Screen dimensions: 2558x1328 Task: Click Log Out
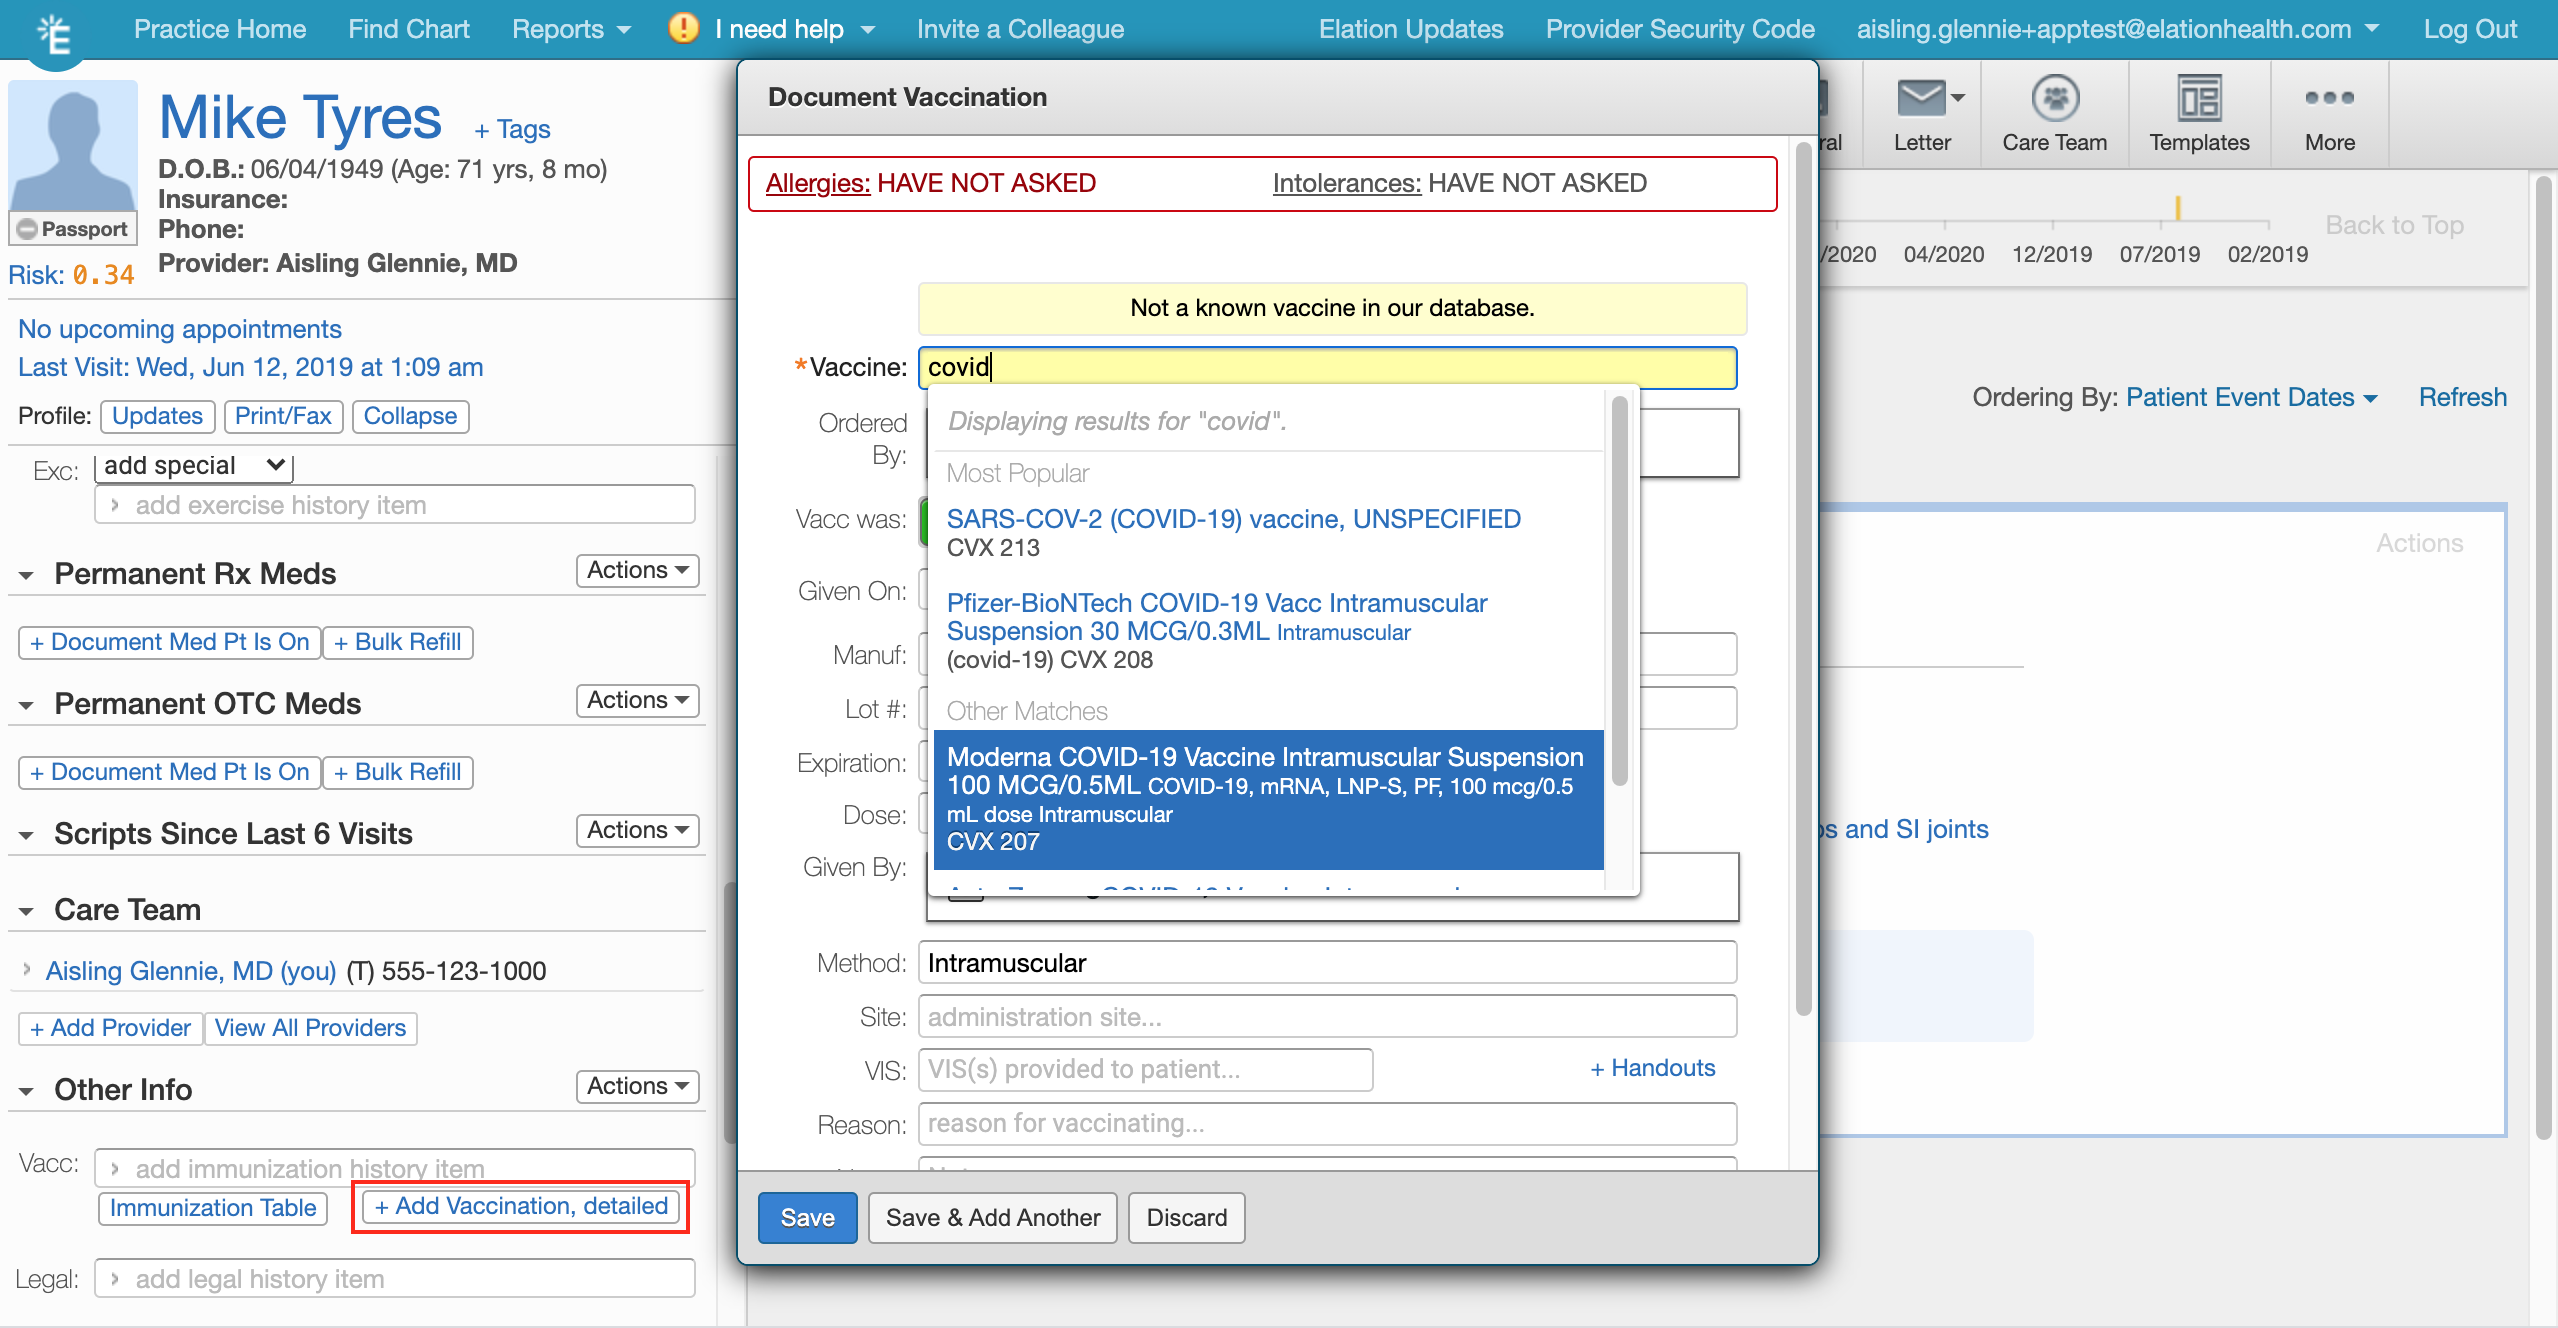point(2470,29)
